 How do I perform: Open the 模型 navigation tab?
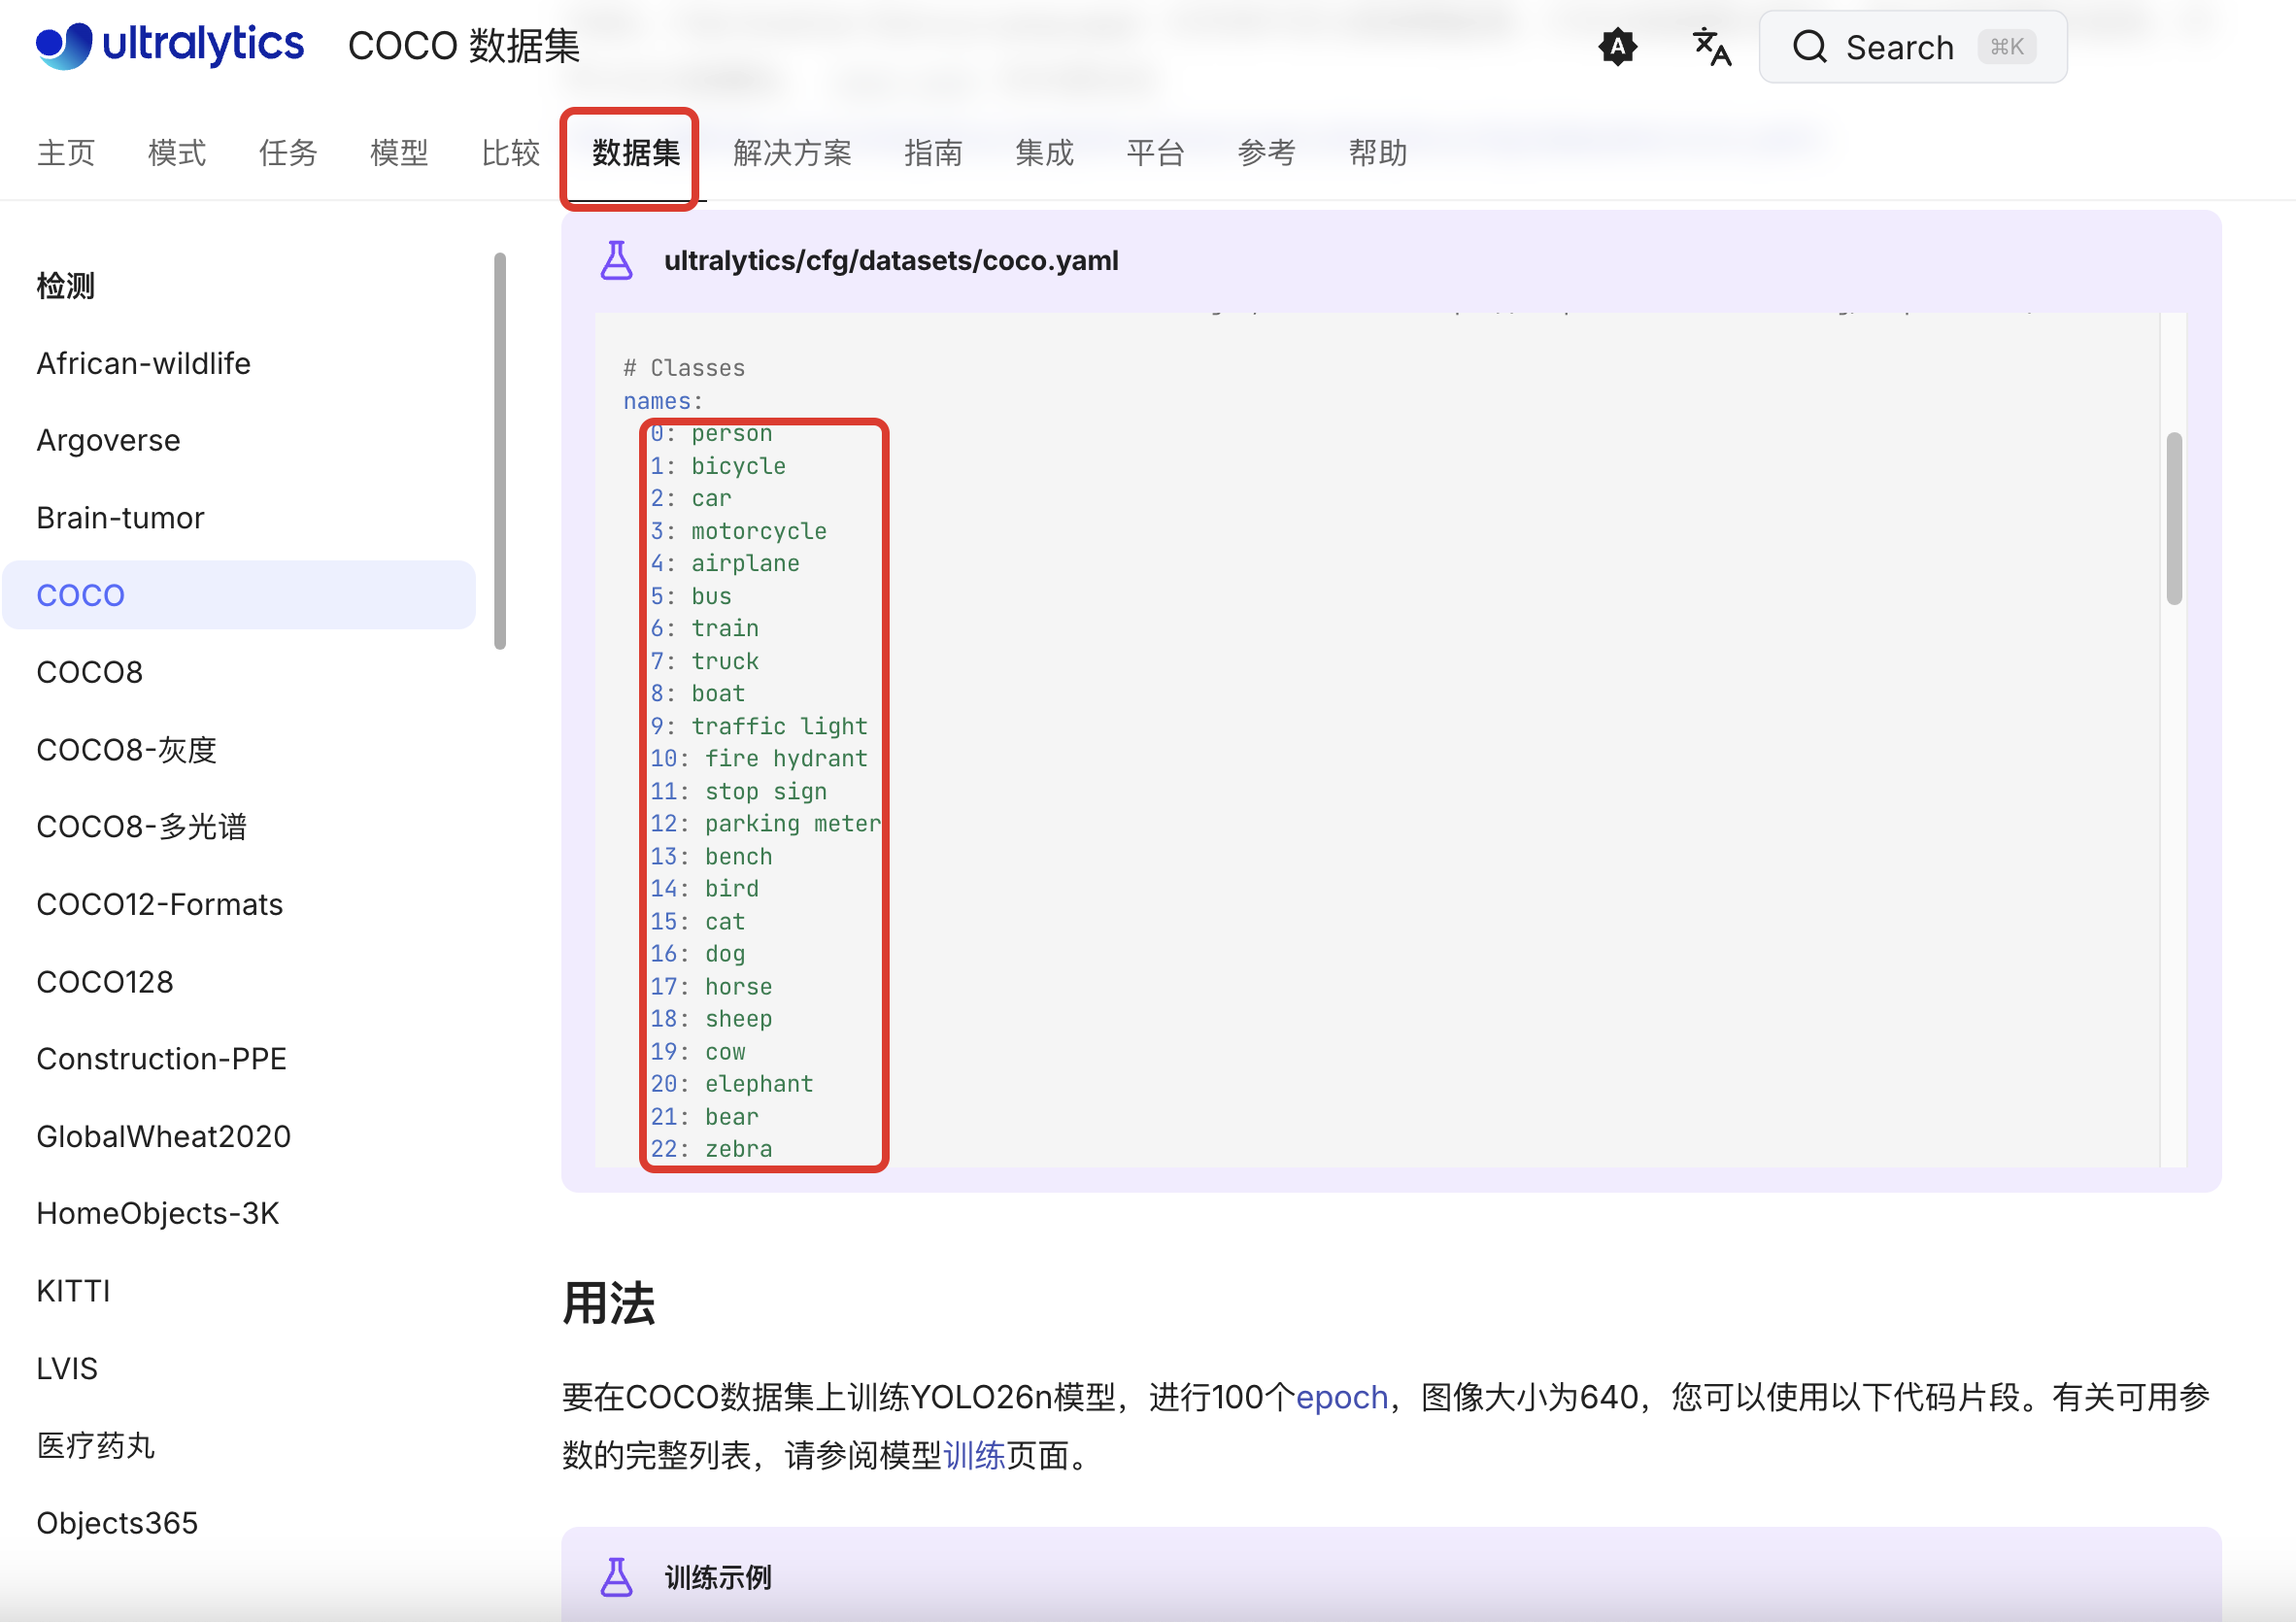click(398, 153)
